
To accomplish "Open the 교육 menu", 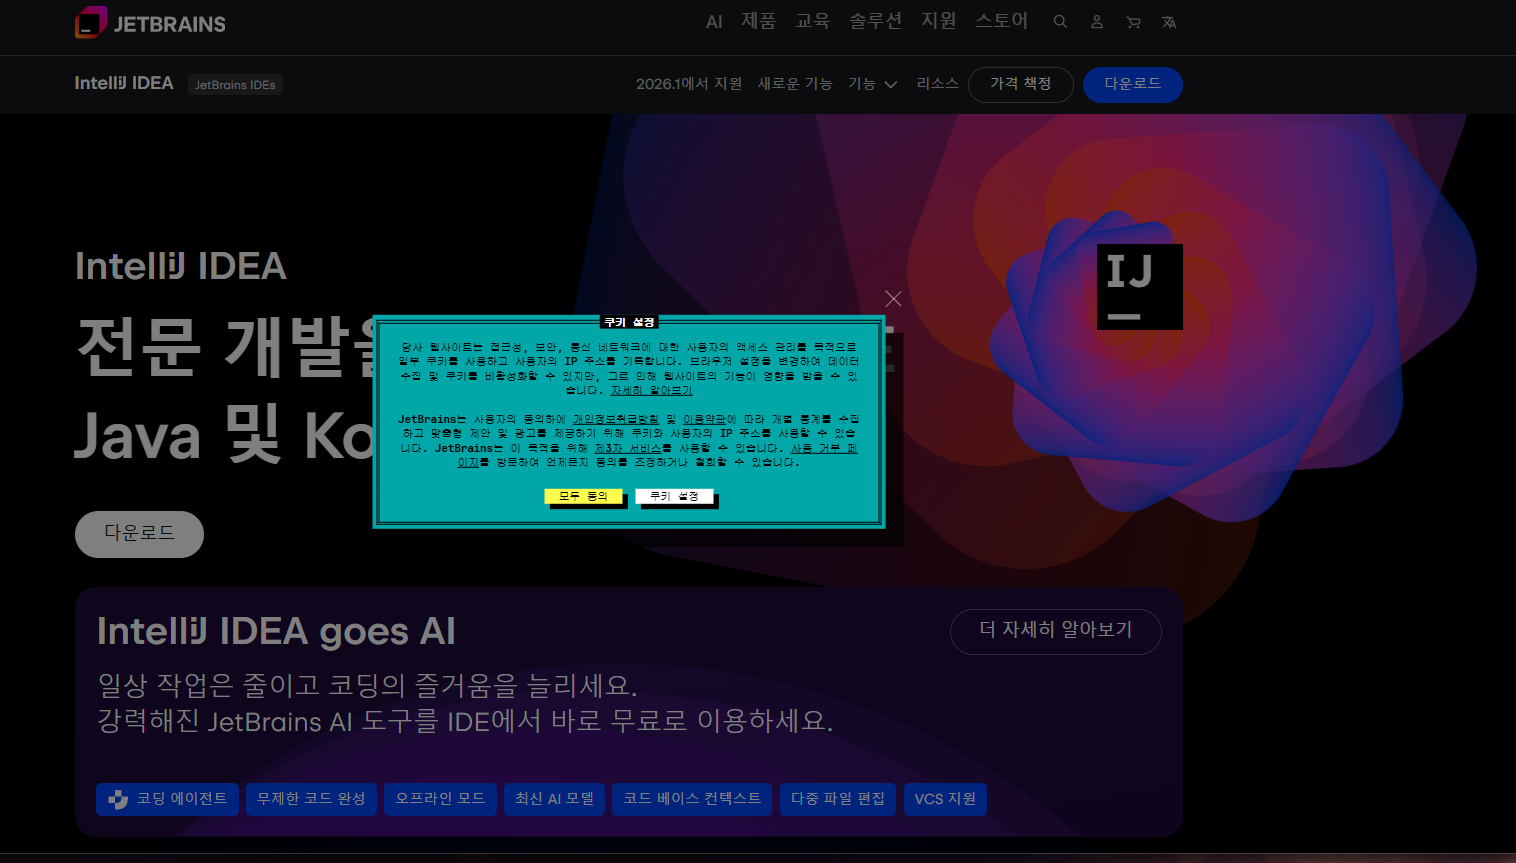I will [812, 21].
